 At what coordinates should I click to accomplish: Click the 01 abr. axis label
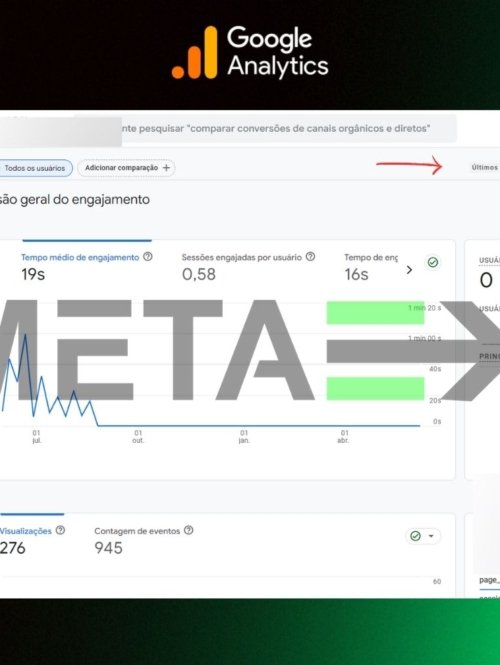pyautogui.click(x=344, y=437)
